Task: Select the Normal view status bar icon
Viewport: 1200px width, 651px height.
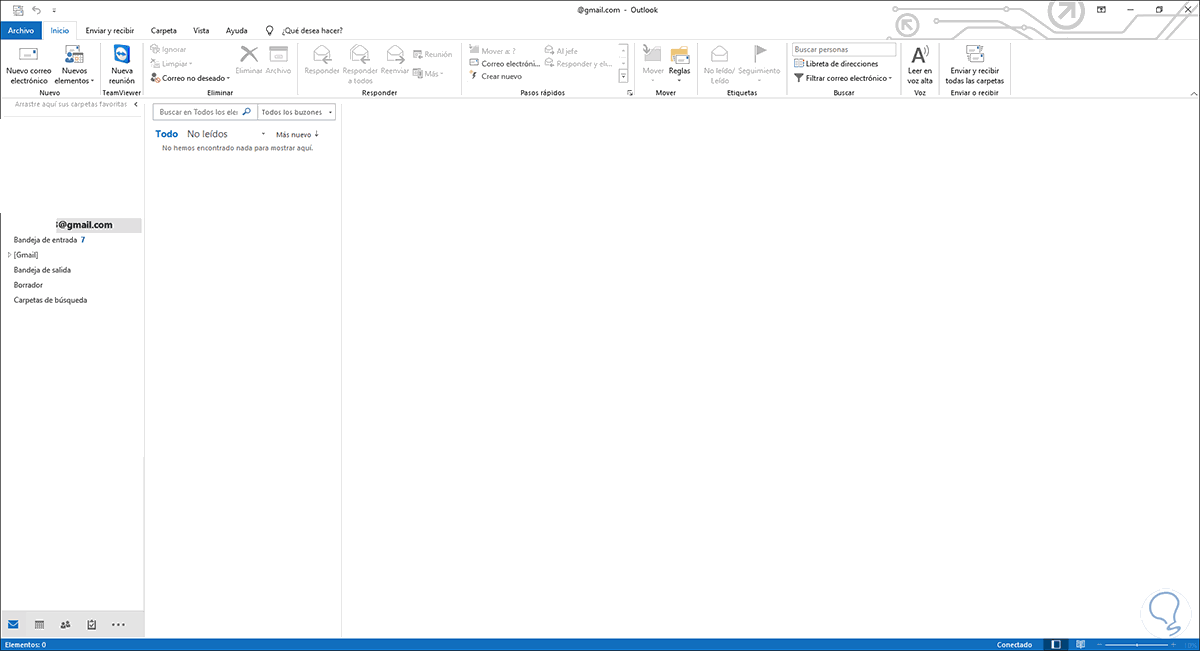Action: (x=1056, y=645)
